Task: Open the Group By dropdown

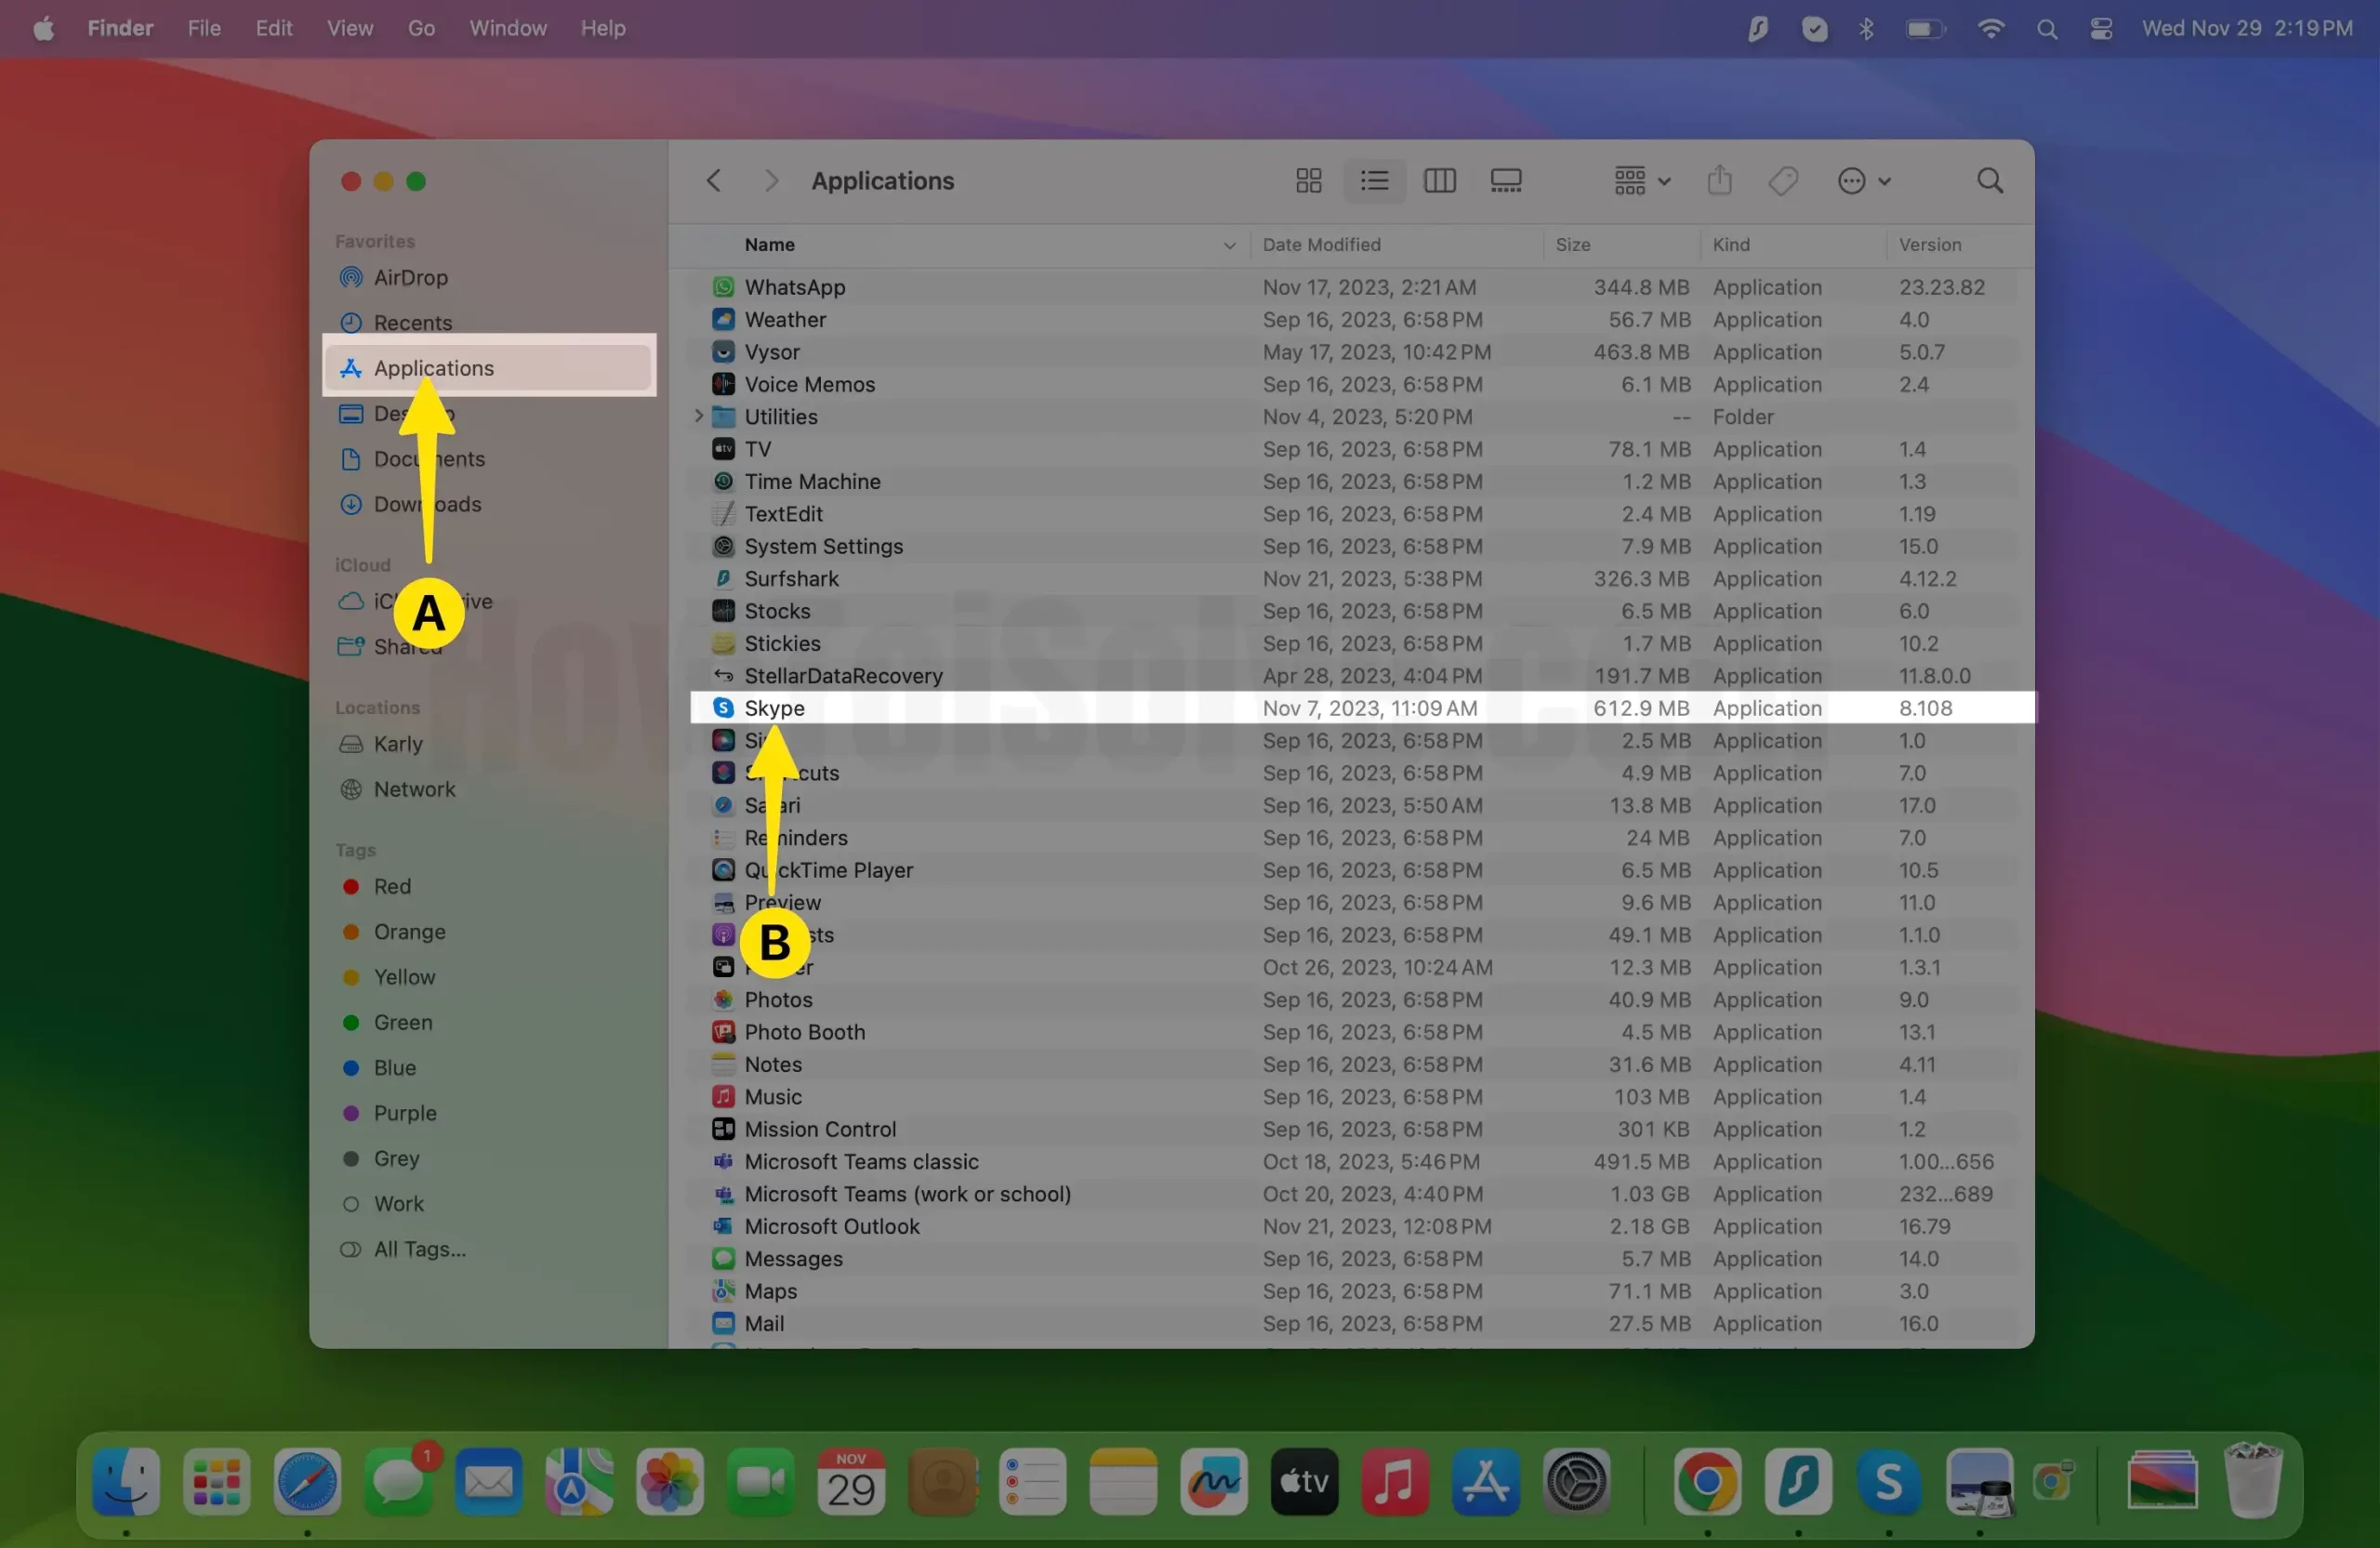Action: pos(1641,181)
